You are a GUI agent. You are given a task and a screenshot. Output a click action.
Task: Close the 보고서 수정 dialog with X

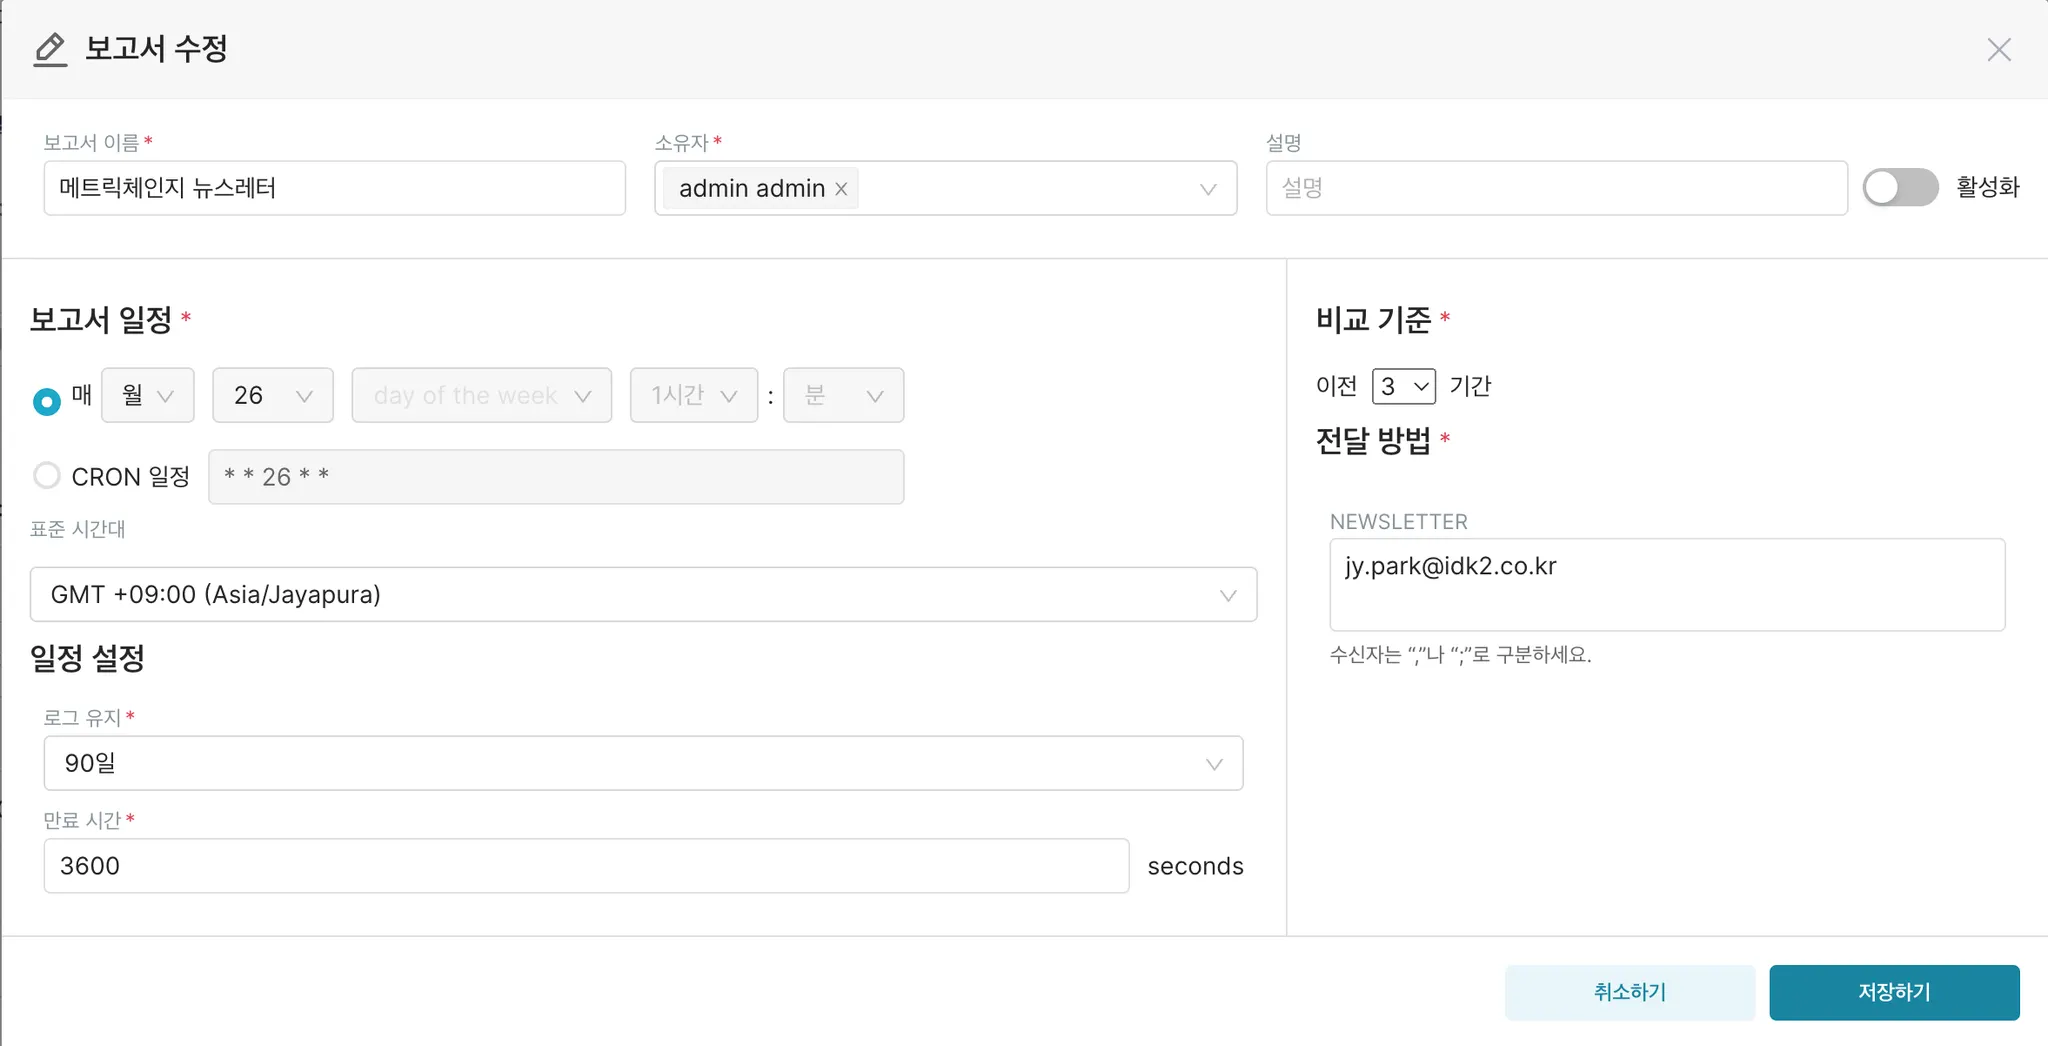click(1998, 50)
